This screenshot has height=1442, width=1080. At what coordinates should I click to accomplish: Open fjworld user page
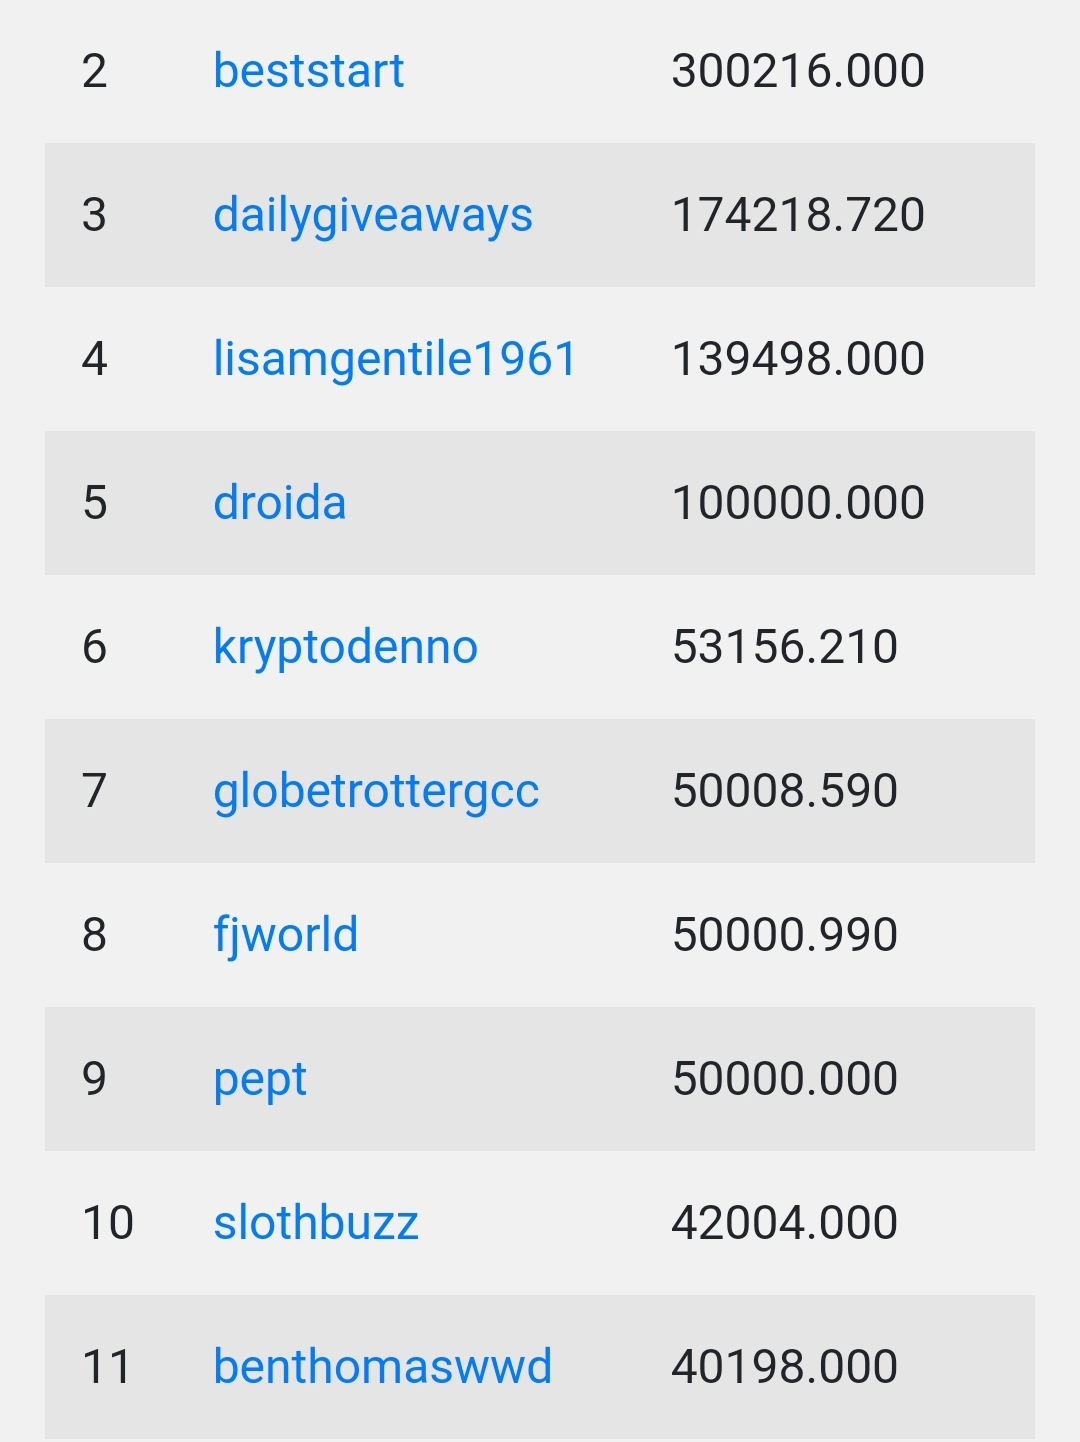click(x=286, y=936)
